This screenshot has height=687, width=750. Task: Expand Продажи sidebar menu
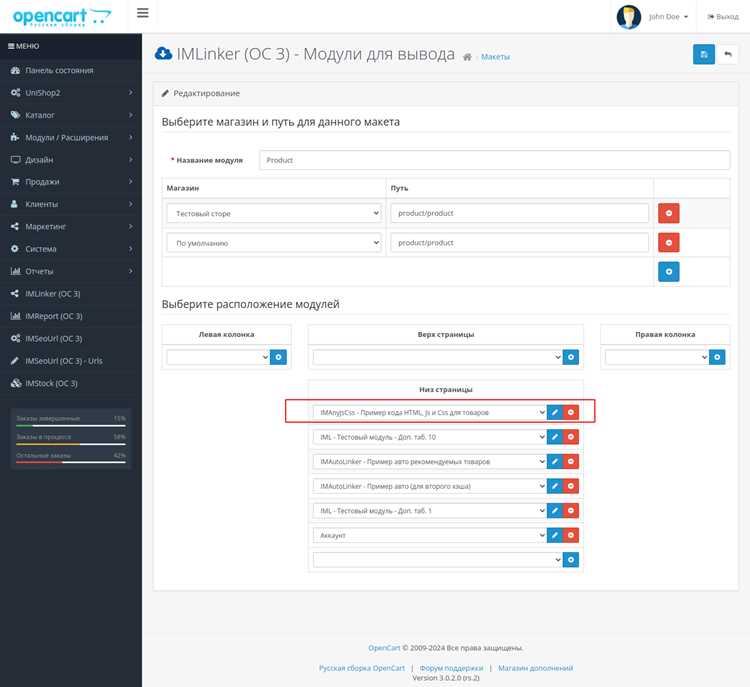[71, 182]
